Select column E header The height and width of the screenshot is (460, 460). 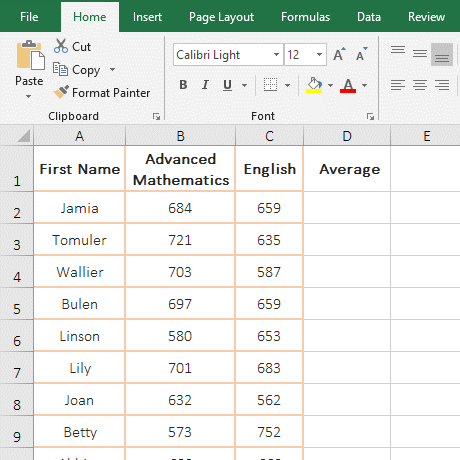[426, 136]
